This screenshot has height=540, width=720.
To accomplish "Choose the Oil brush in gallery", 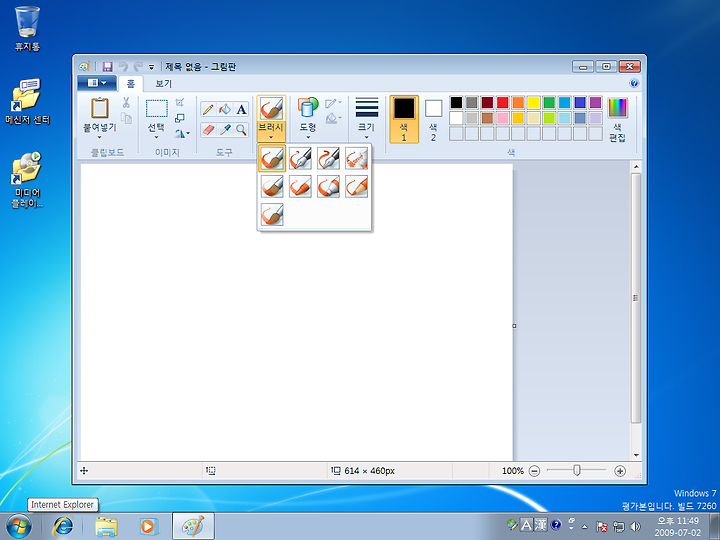I will tap(272, 186).
